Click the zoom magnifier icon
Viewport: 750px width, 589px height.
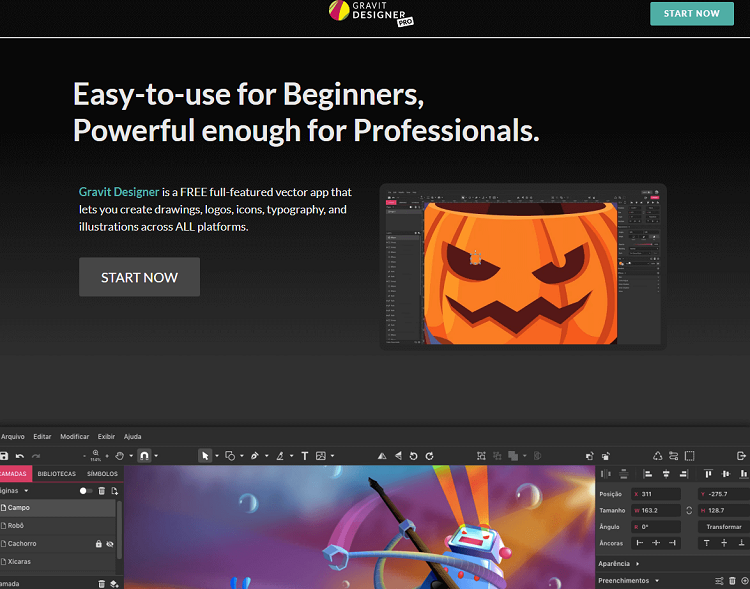96,455
